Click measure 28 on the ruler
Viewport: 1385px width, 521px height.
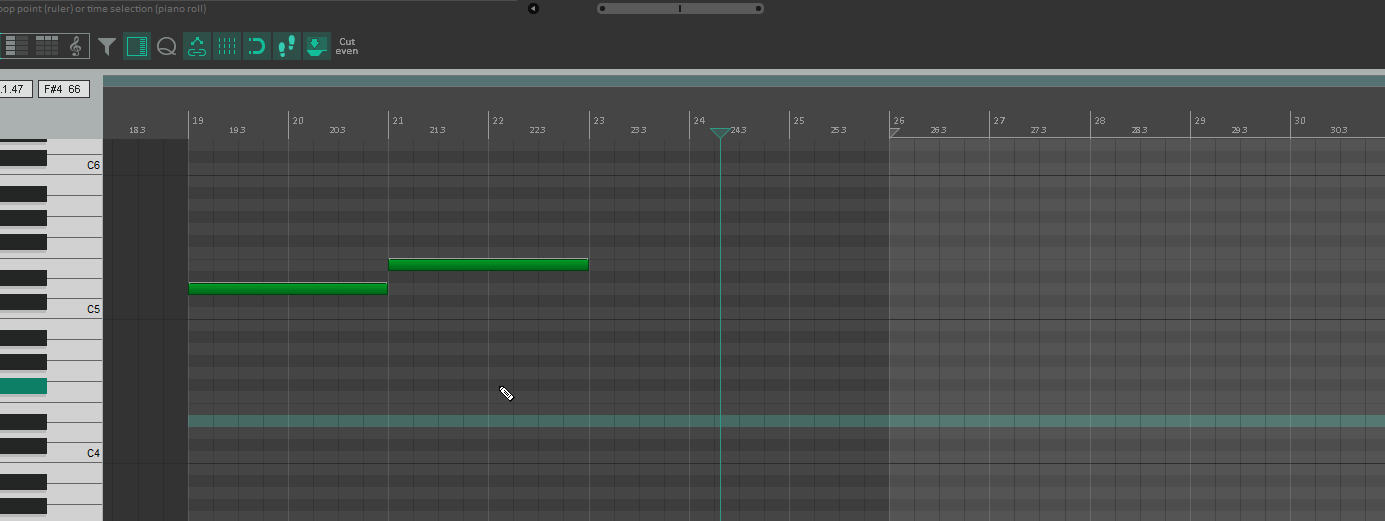pyautogui.click(x=1099, y=120)
